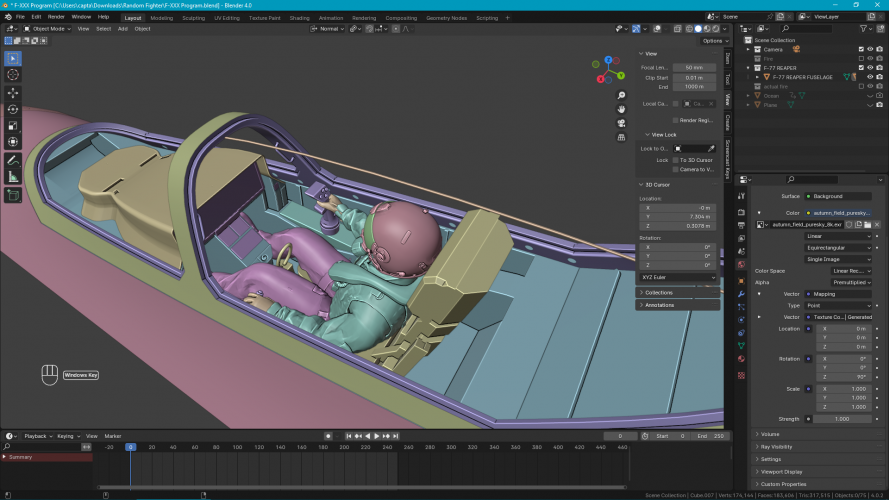Open the Sculpting workspace tab
Image resolution: width=889 pixels, height=500 pixels.
point(194,17)
